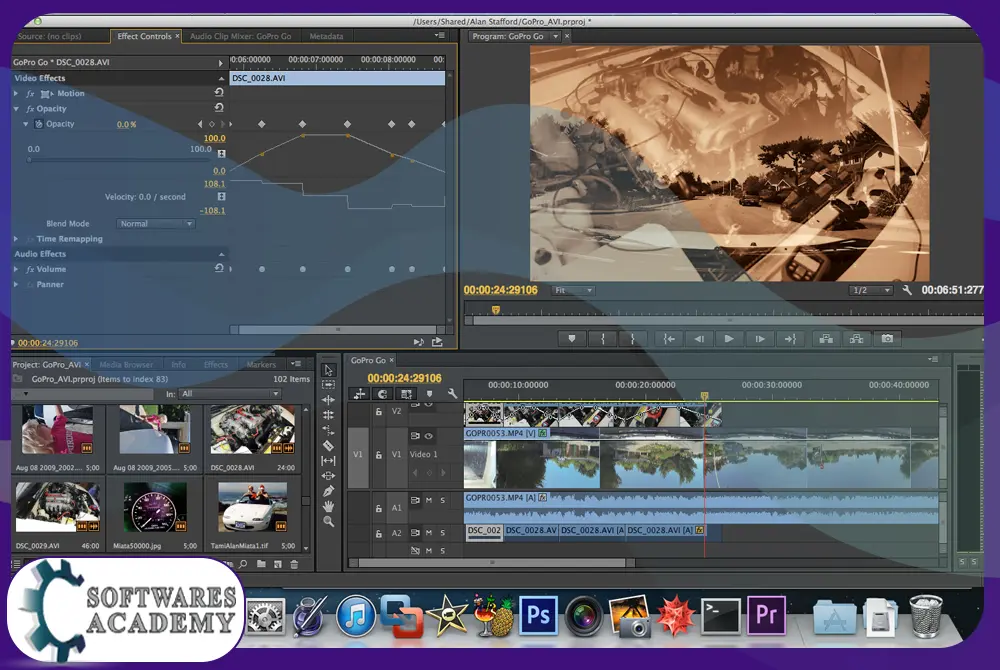Step back one frame

click(x=699, y=339)
